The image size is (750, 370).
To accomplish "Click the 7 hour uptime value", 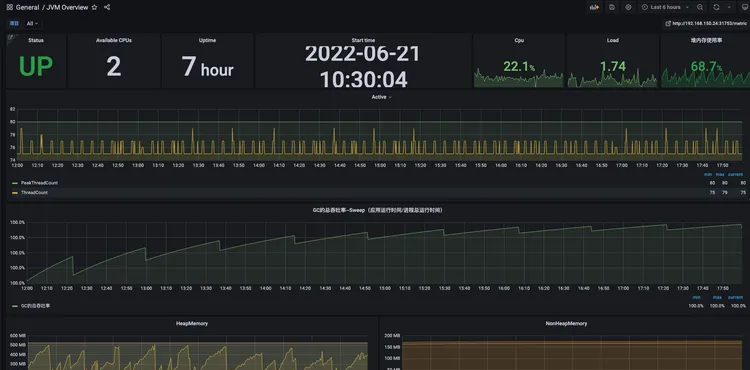I will coord(208,66).
